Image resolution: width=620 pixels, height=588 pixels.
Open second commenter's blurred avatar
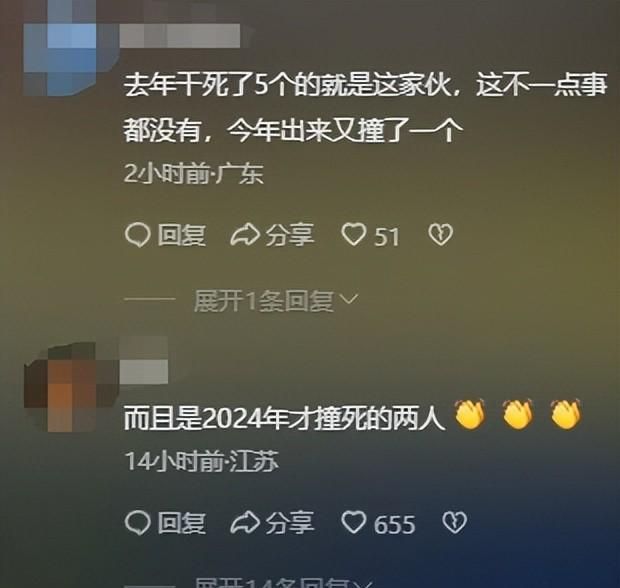click(x=65, y=388)
